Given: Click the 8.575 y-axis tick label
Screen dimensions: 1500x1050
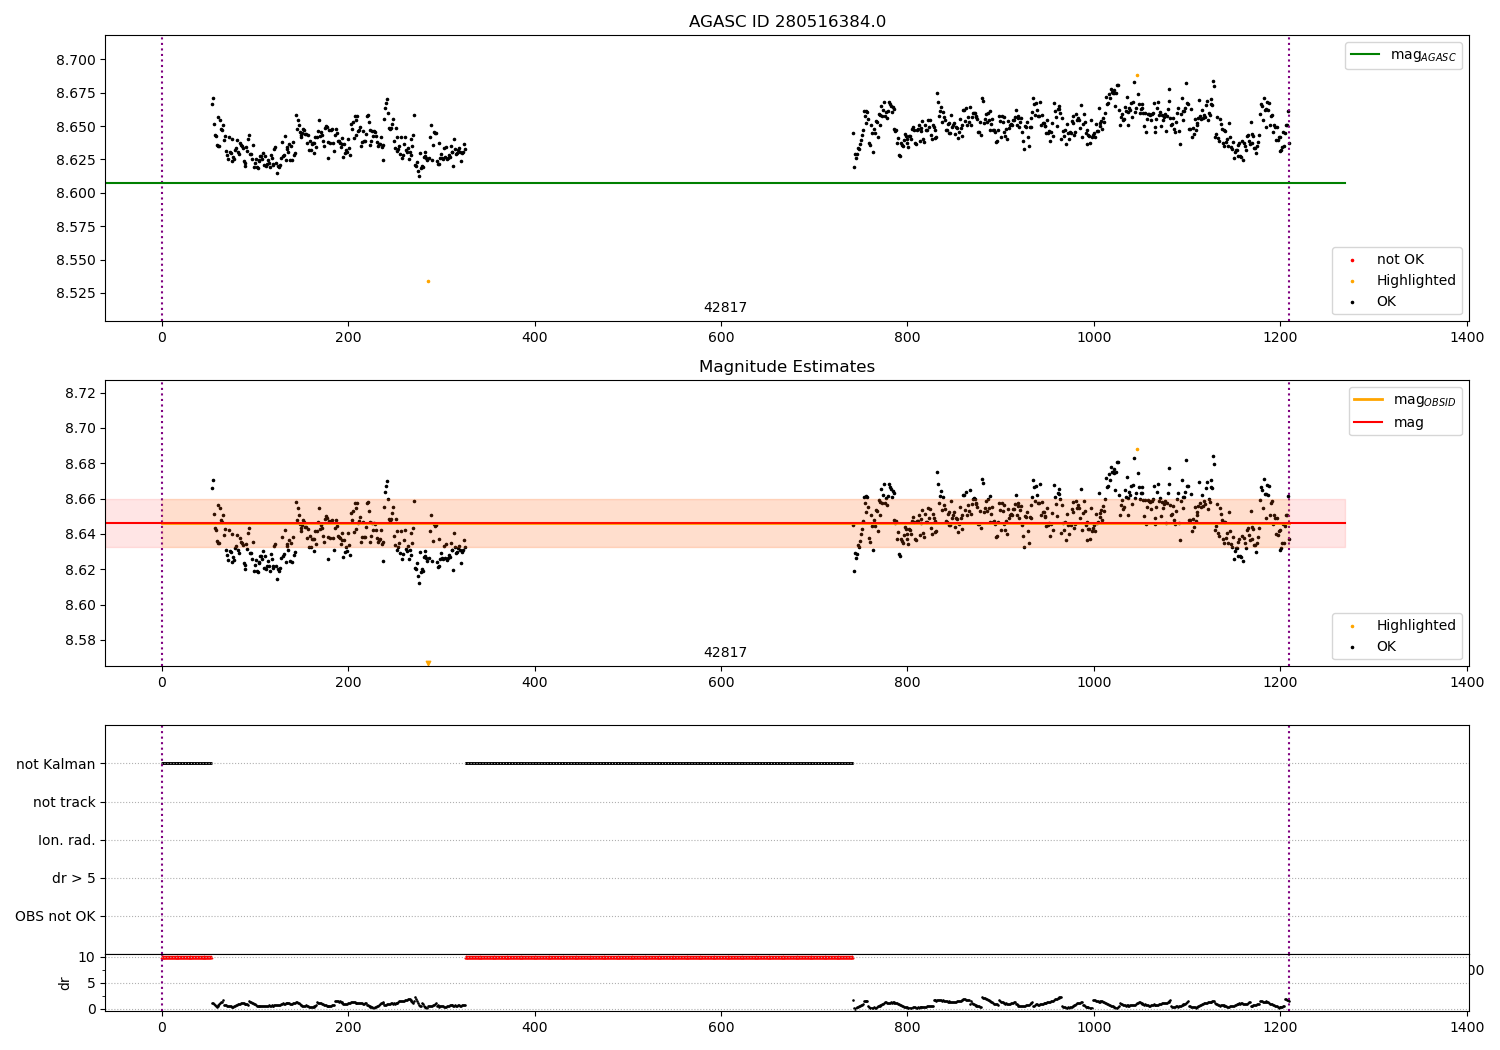Looking at the screenshot, I should point(76,227).
